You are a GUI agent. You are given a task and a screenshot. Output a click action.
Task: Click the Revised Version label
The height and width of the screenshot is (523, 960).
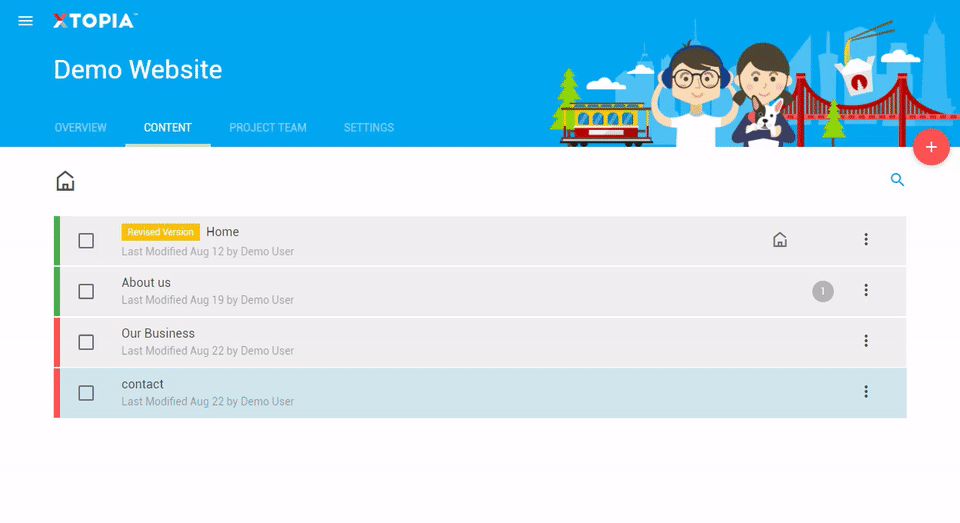click(x=160, y=232)
